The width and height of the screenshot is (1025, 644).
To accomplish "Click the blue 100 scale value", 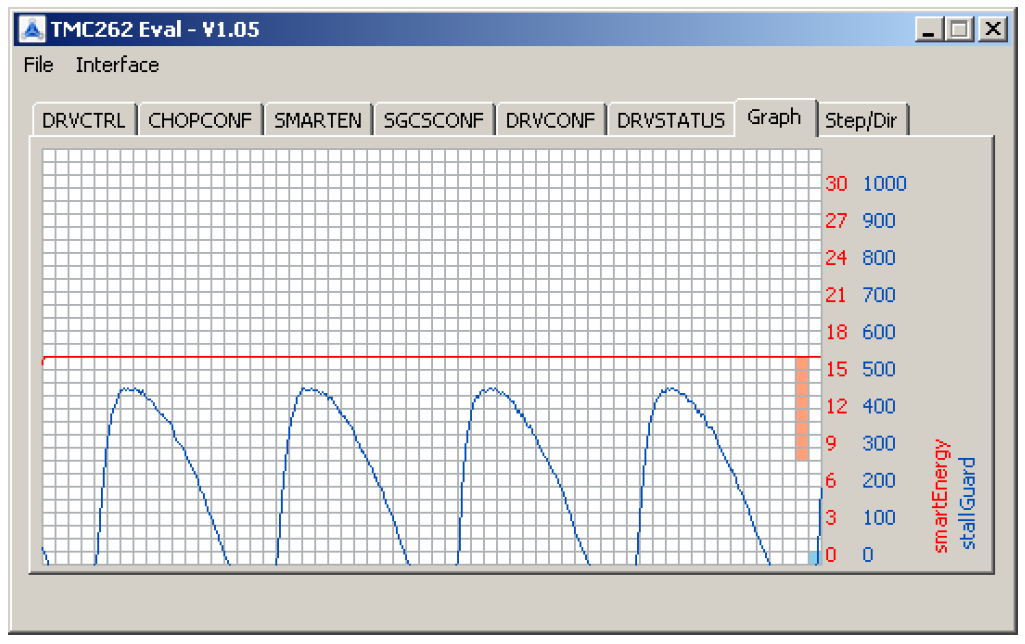I will coord(879,518).
